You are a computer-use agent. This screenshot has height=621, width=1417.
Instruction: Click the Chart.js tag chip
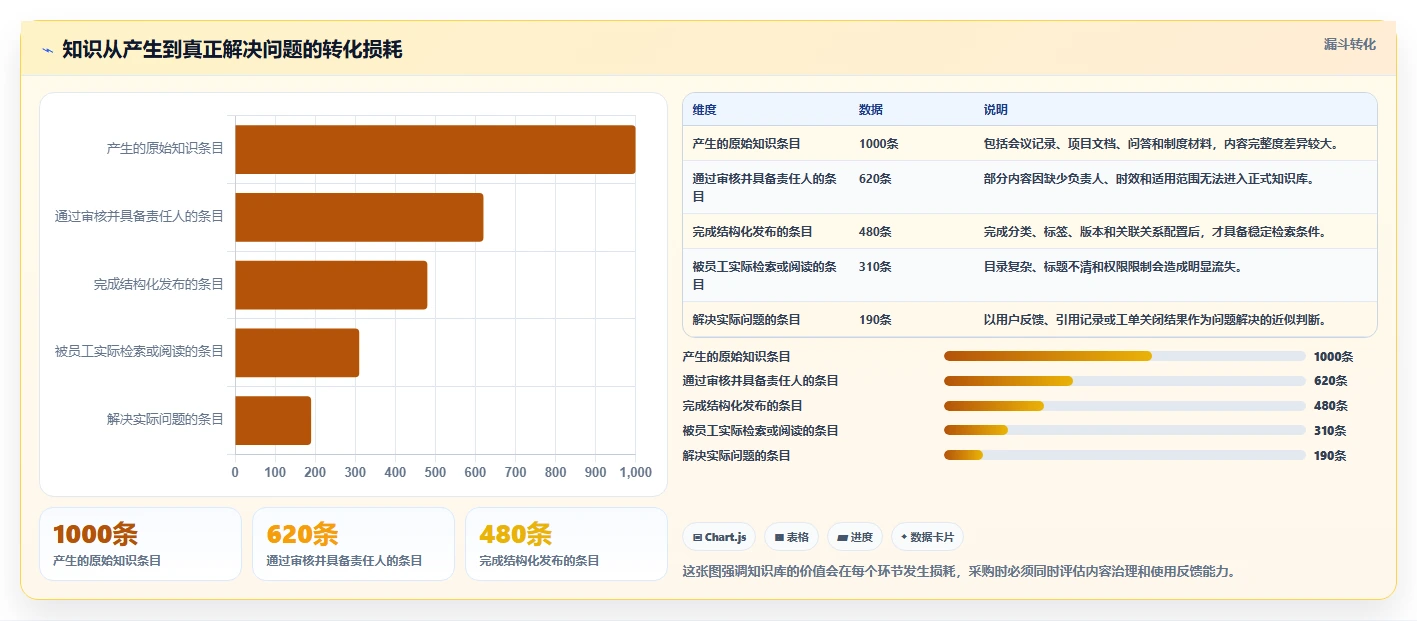719,537
